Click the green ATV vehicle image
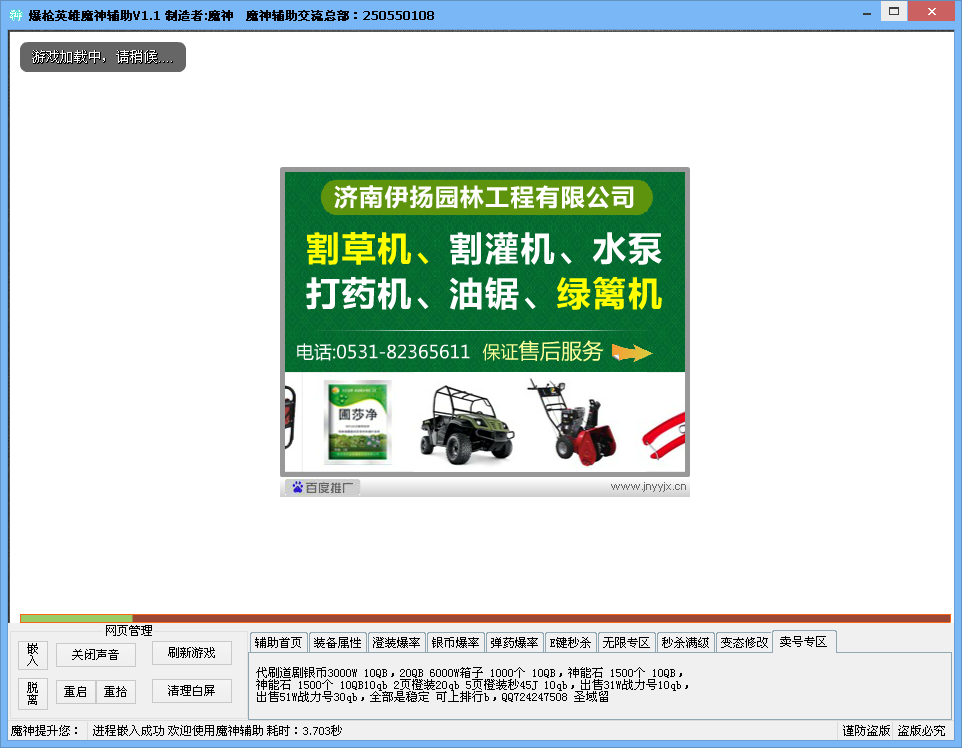 468,425
